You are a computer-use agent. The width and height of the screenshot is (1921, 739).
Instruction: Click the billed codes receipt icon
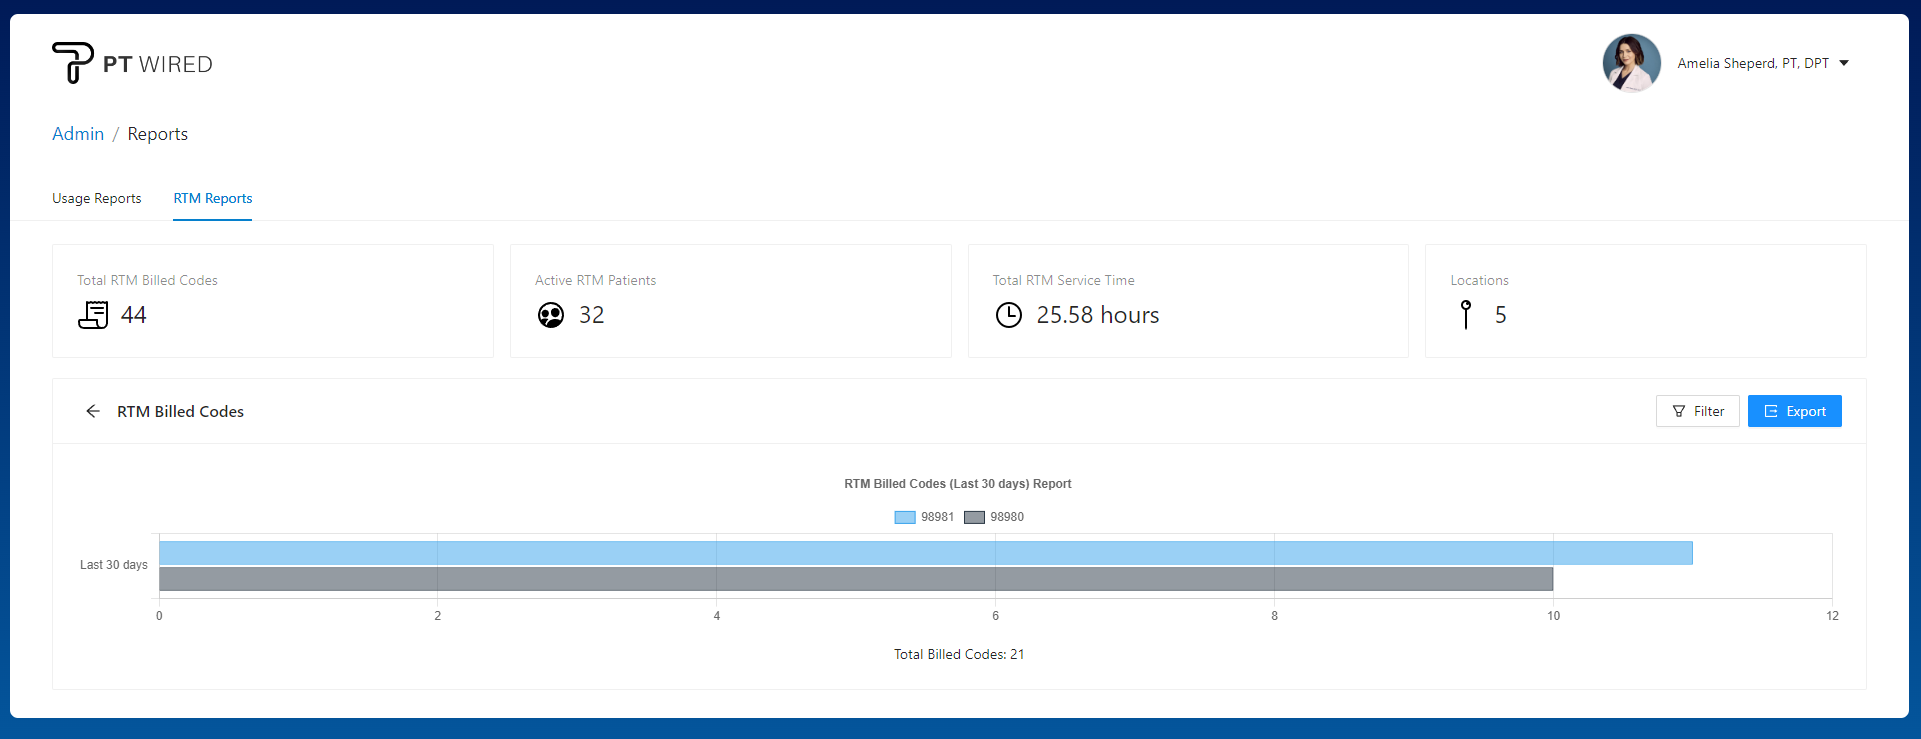[x=93, y=315]
